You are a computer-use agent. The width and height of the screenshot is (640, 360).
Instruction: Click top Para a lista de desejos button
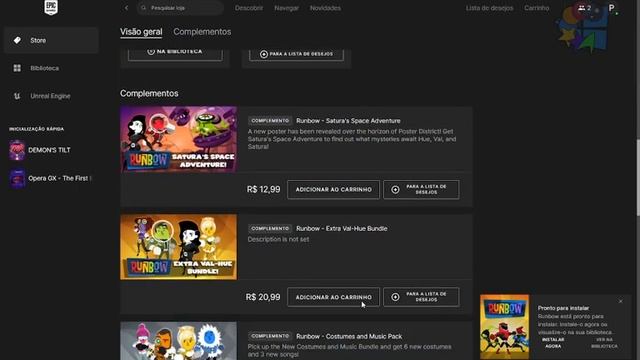click(296, 54)
